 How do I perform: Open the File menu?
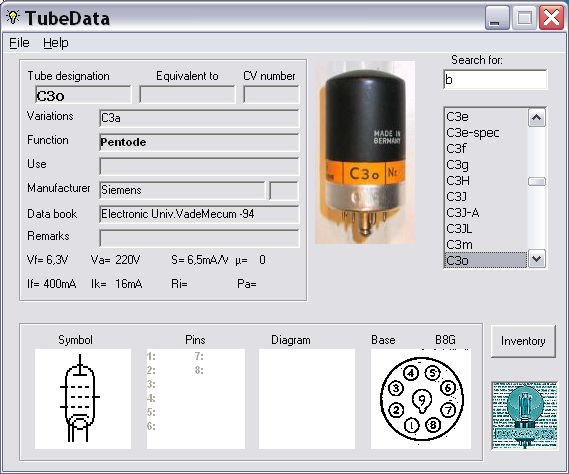pyautogui.click(x=19, y=43)
